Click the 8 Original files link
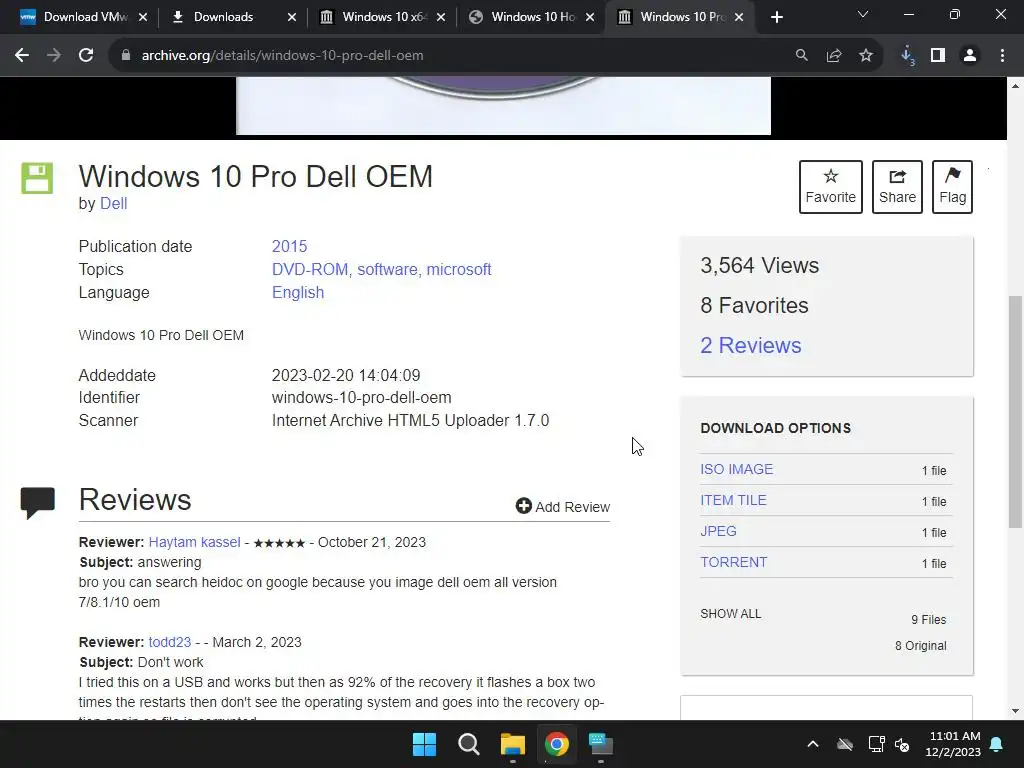This screenshot has width=1024, height=768. click(x=920, y=646)
